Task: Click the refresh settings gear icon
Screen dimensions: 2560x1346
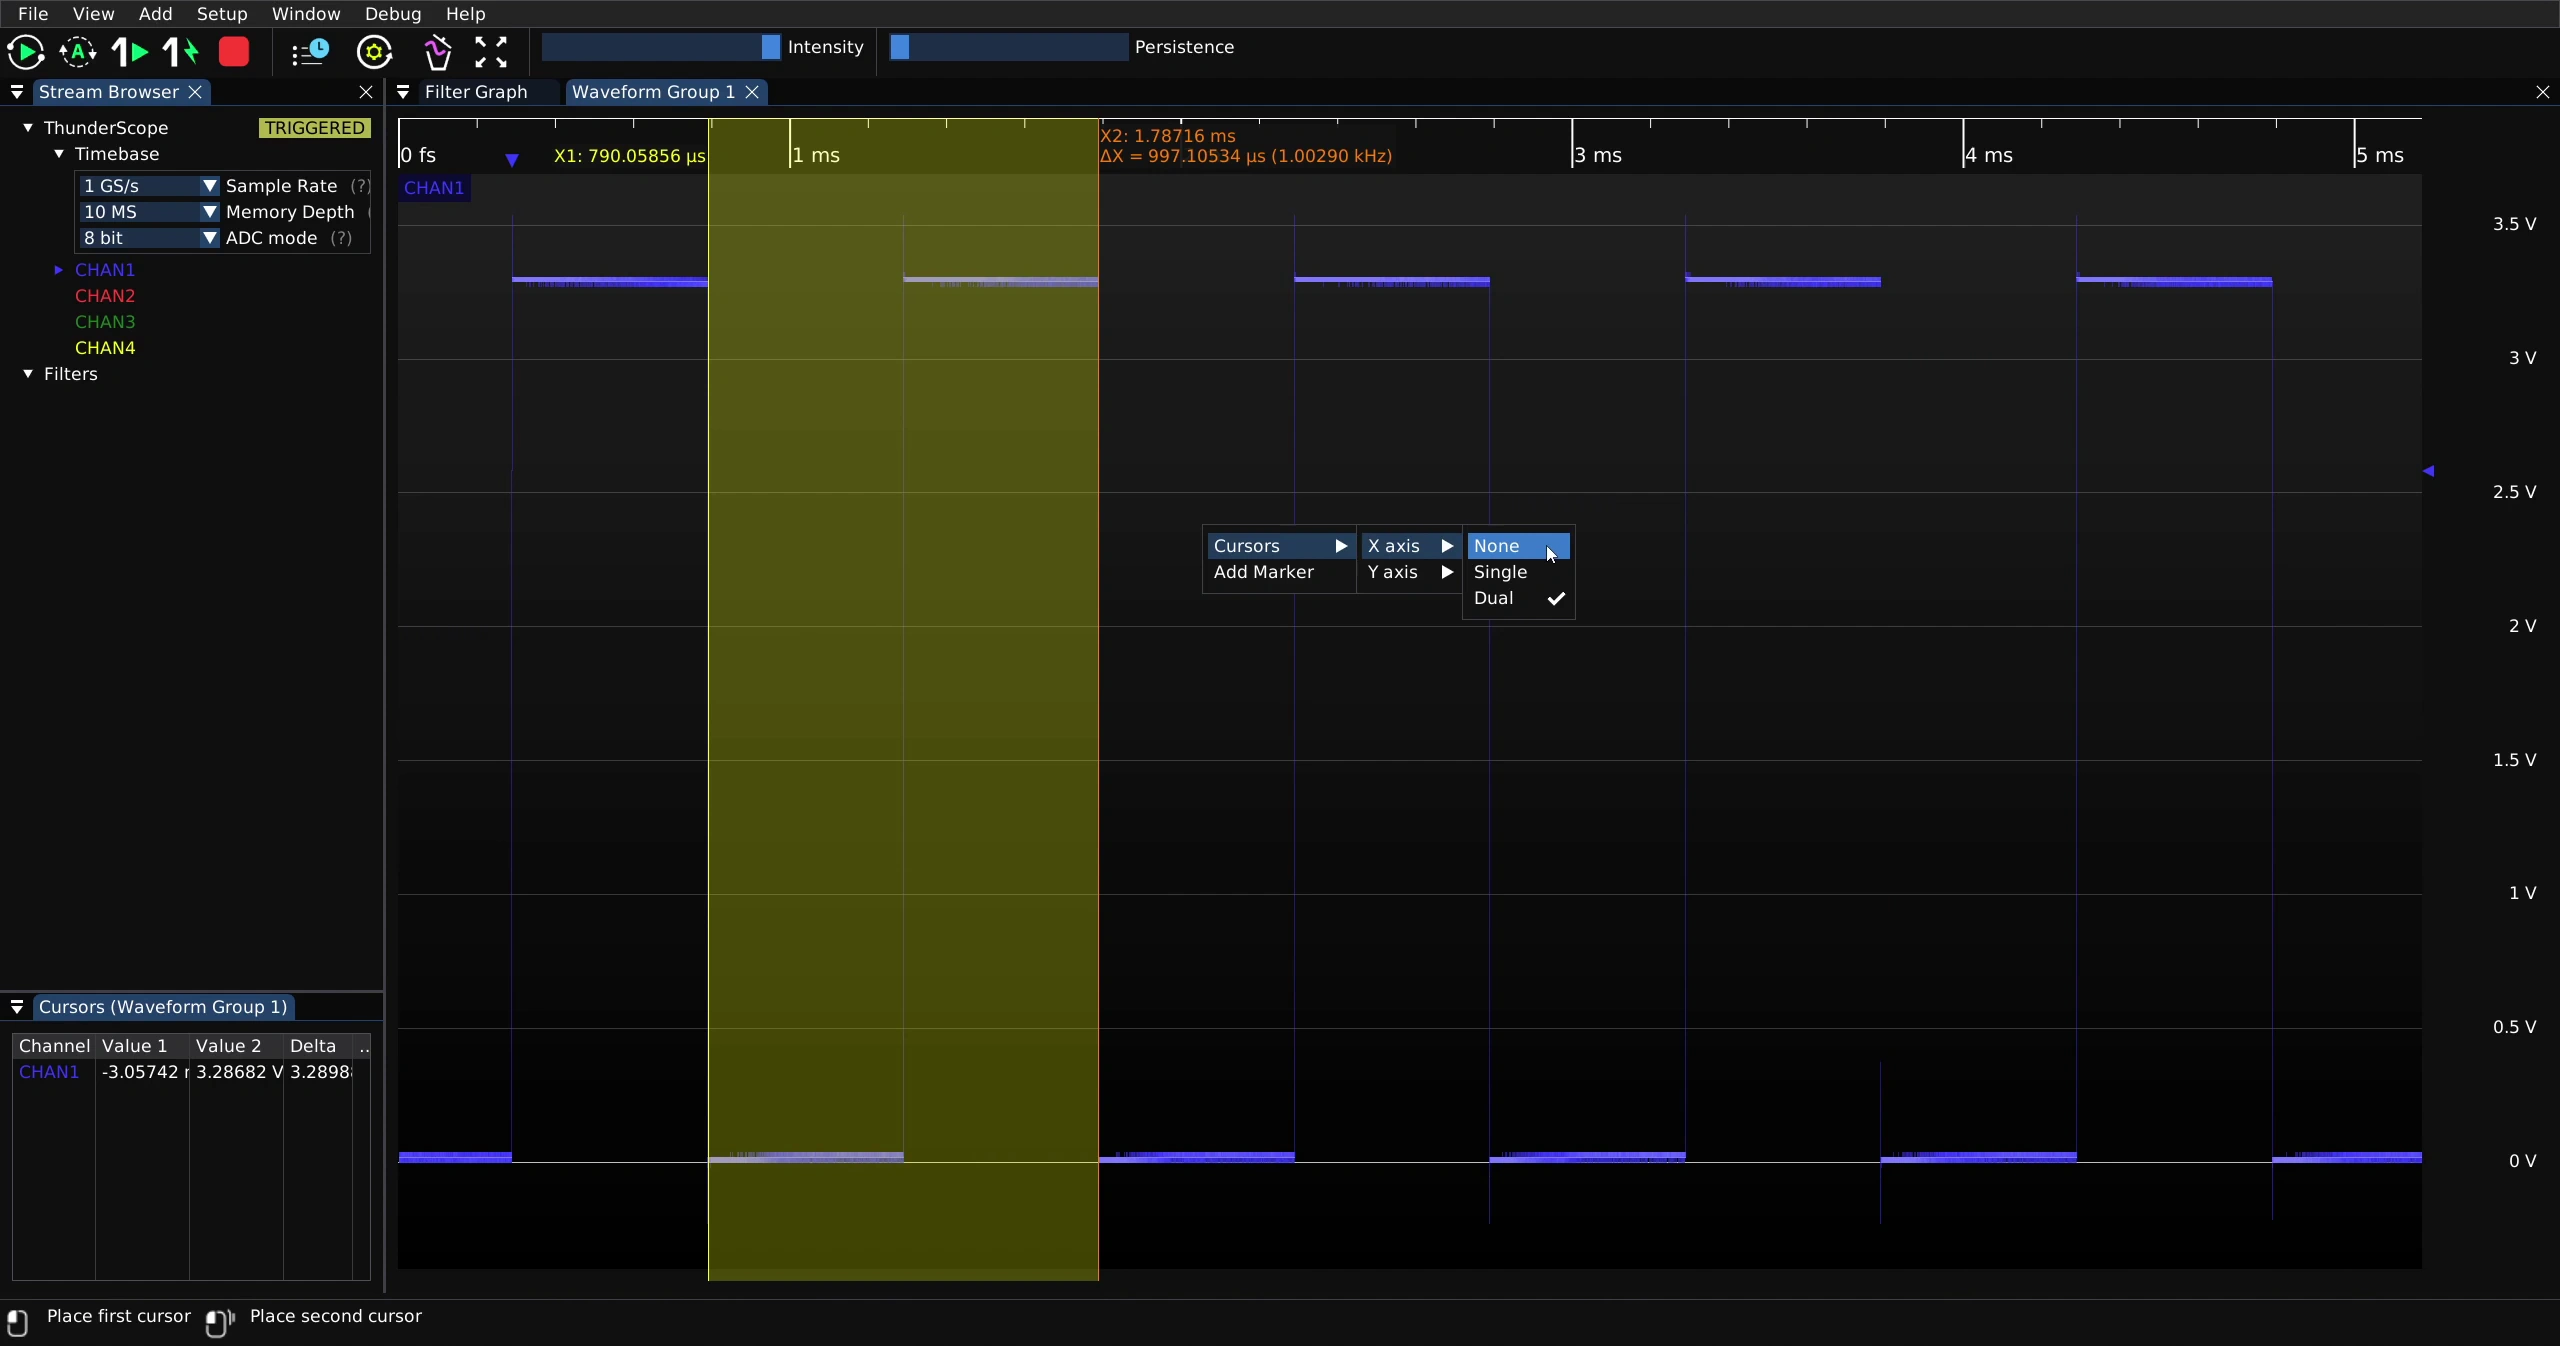Action: pyautogui.click(x=375, y=52)
